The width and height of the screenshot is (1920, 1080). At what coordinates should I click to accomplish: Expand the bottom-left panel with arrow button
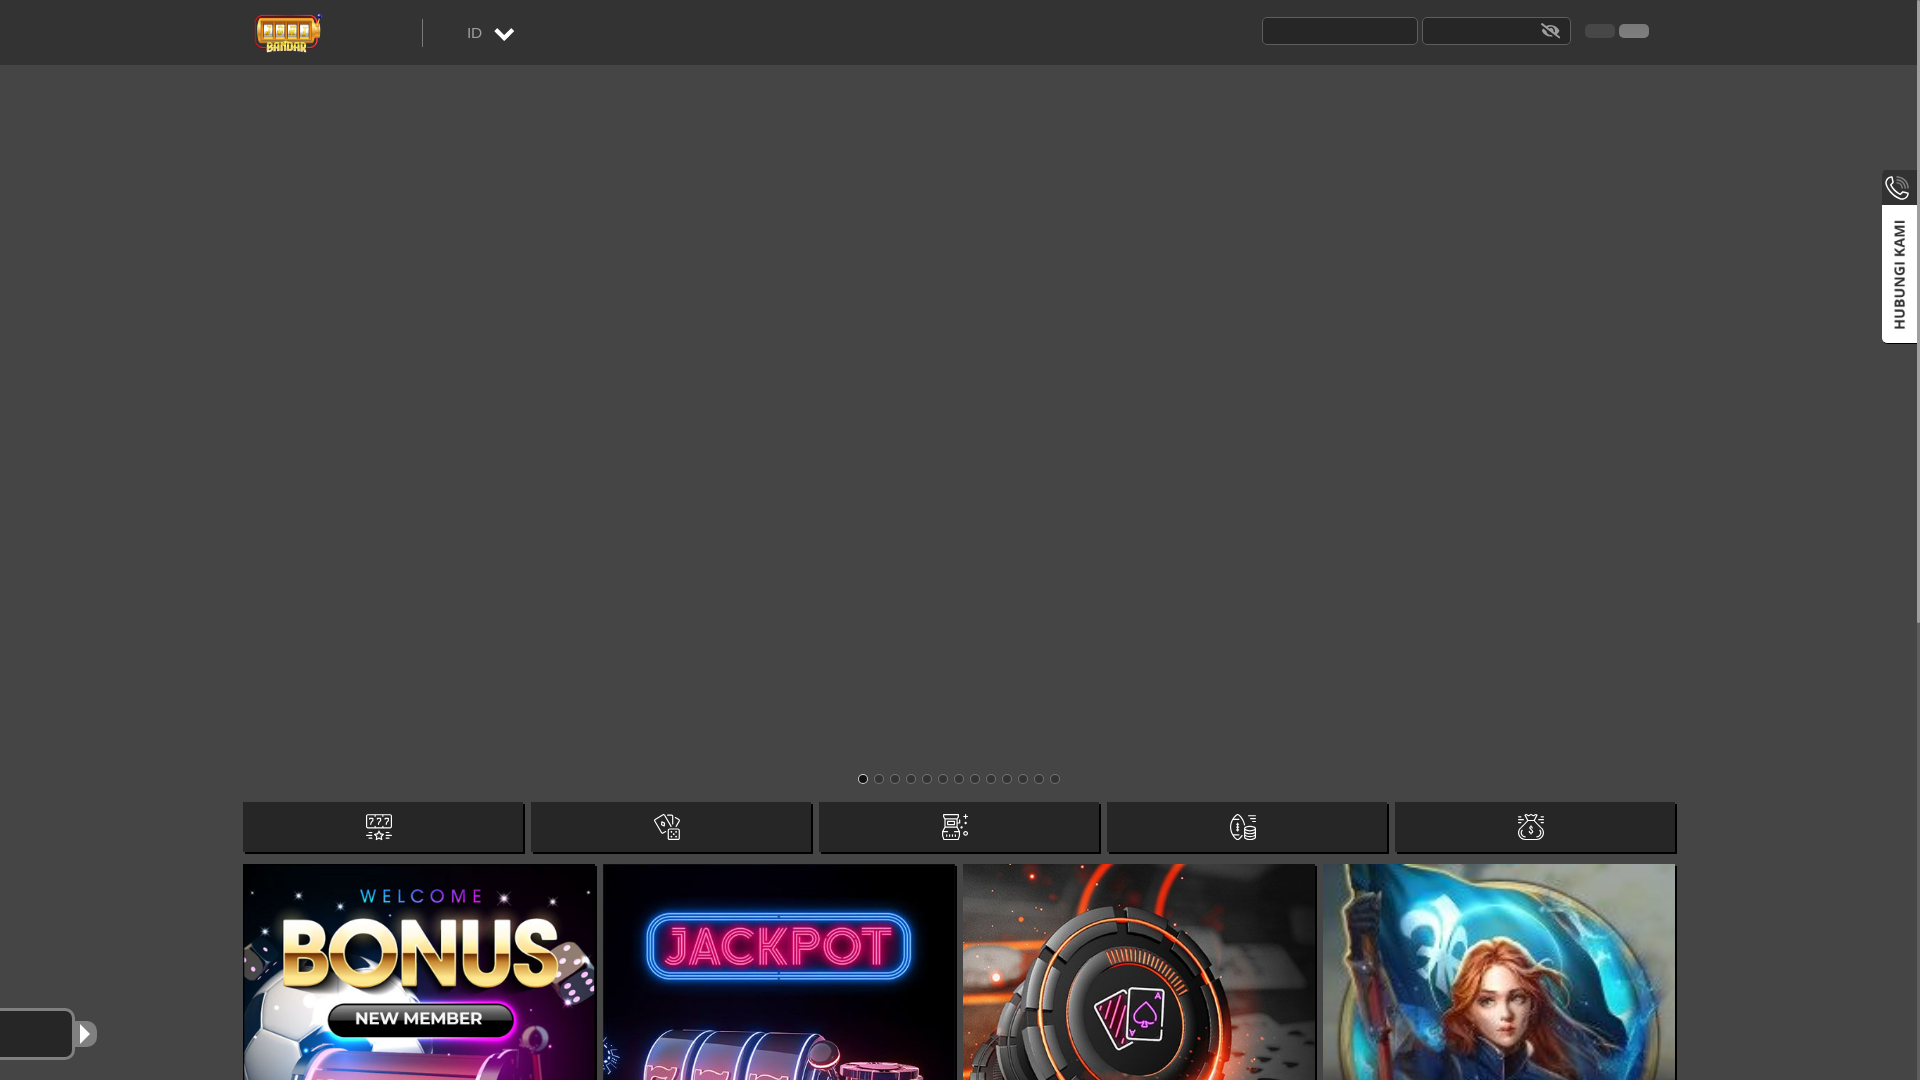tap(86, 1033)
